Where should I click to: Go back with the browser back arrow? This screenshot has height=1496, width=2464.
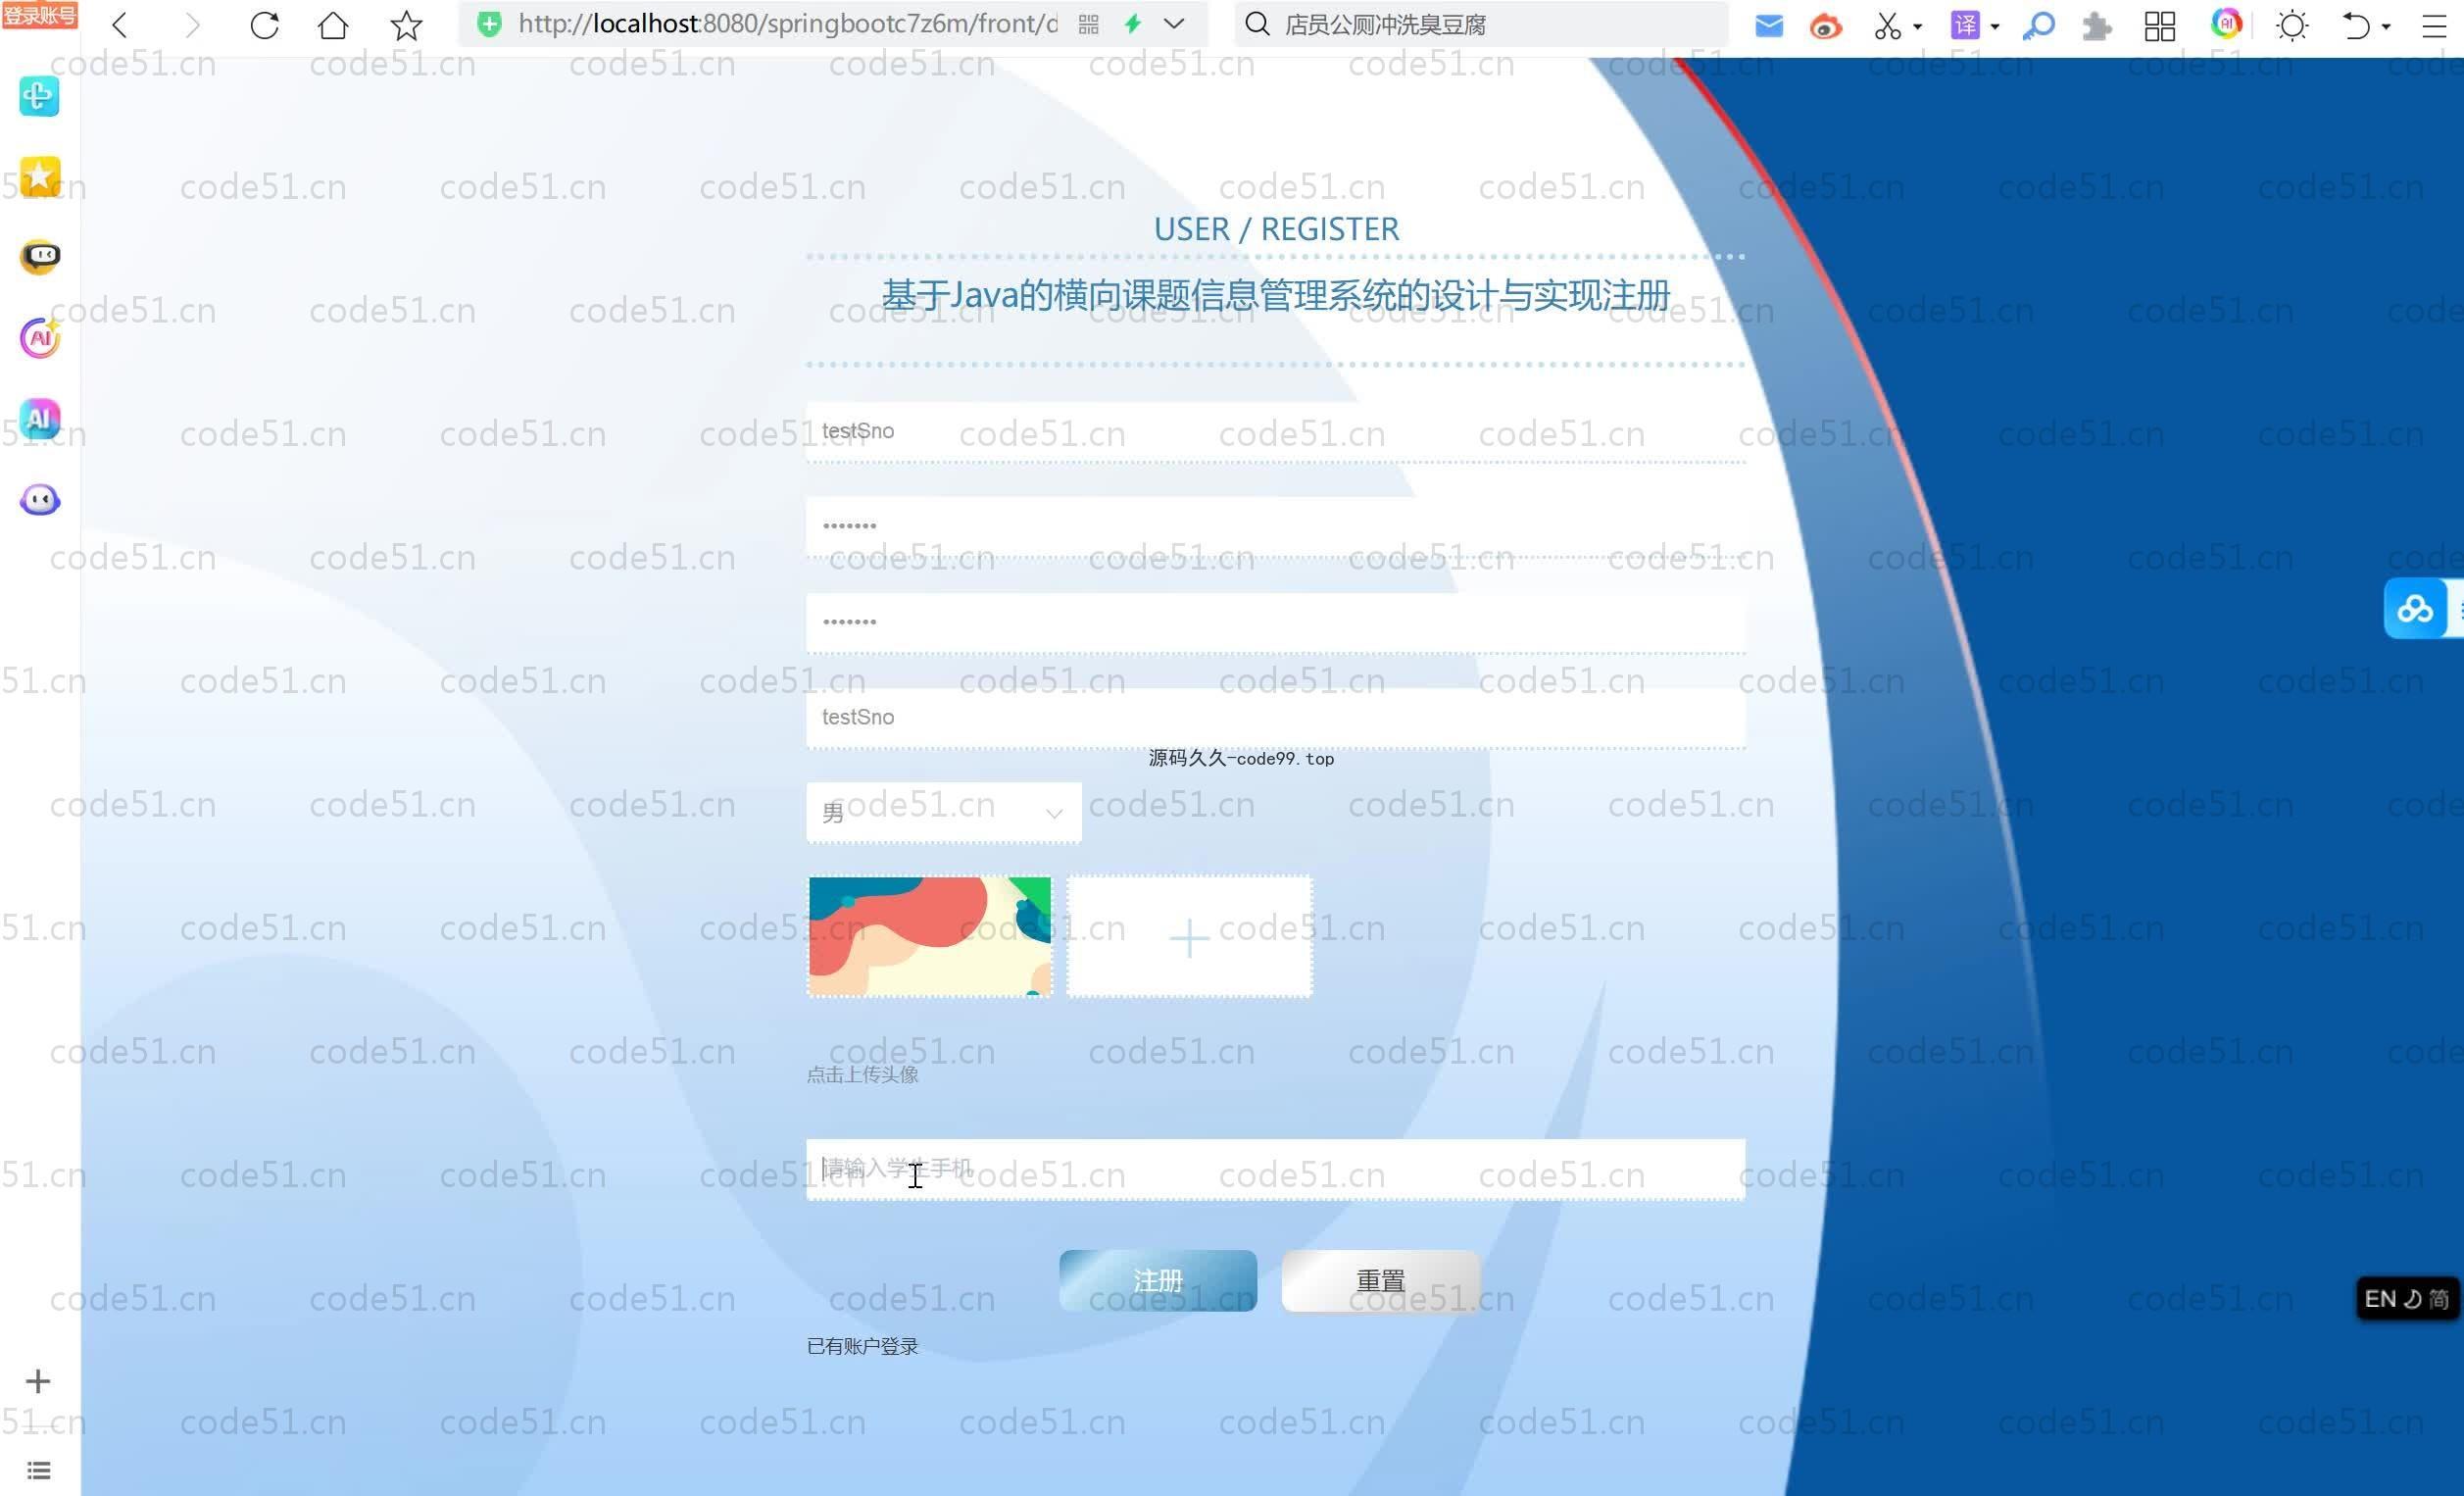(x=120, y=25)
